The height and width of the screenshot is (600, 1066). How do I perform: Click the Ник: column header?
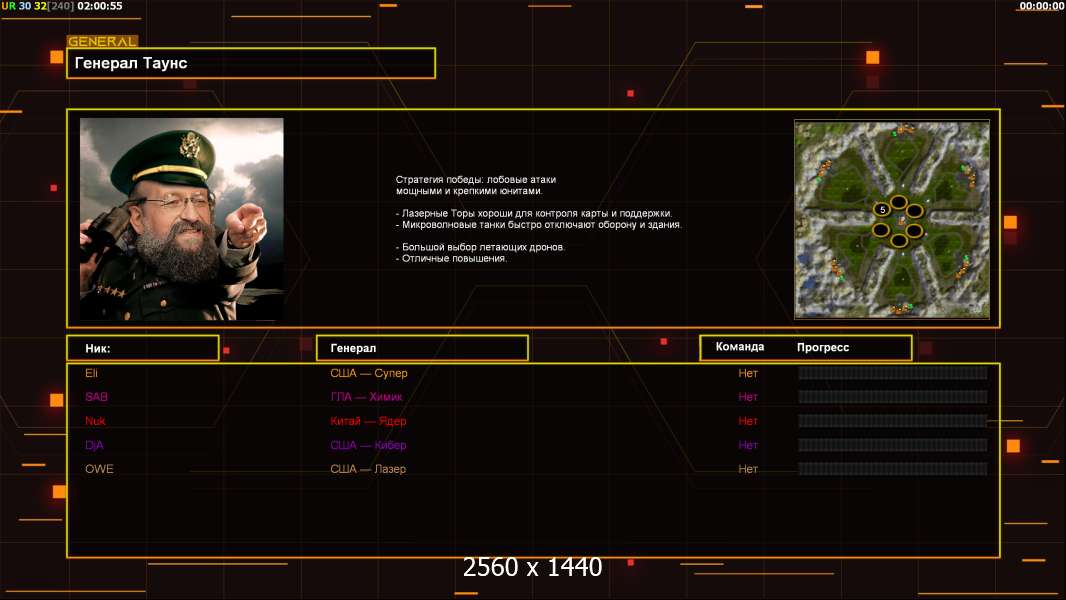(142, 348)
